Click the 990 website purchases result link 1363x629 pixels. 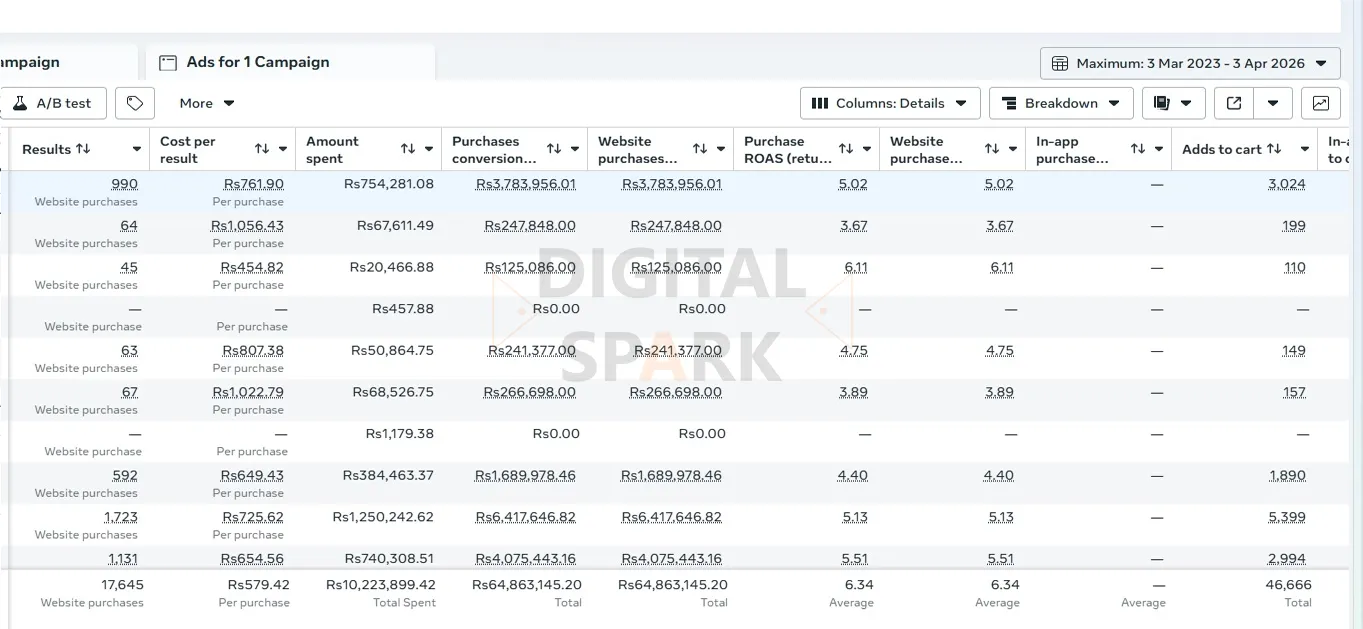tap(125, 184)
